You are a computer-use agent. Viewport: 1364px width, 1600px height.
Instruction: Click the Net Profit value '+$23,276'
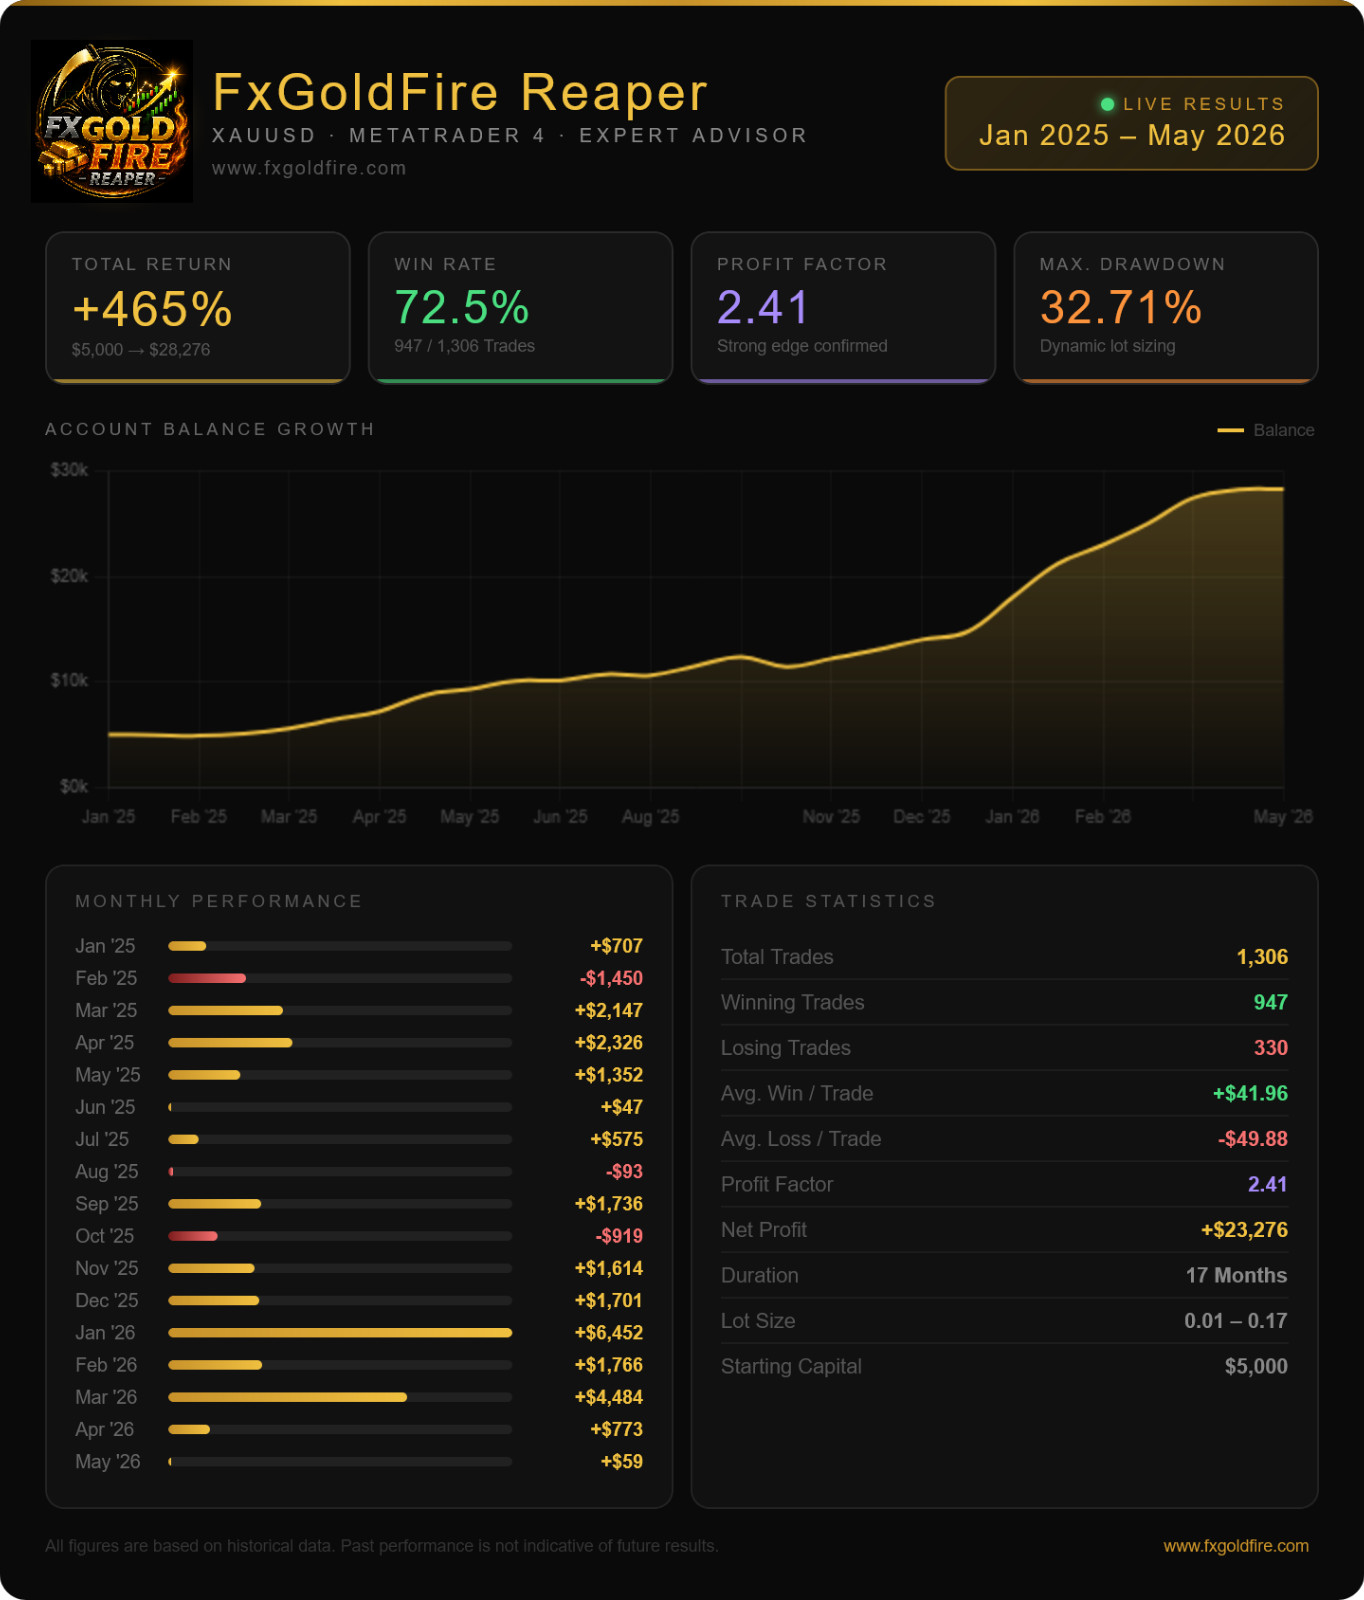1244,1230
